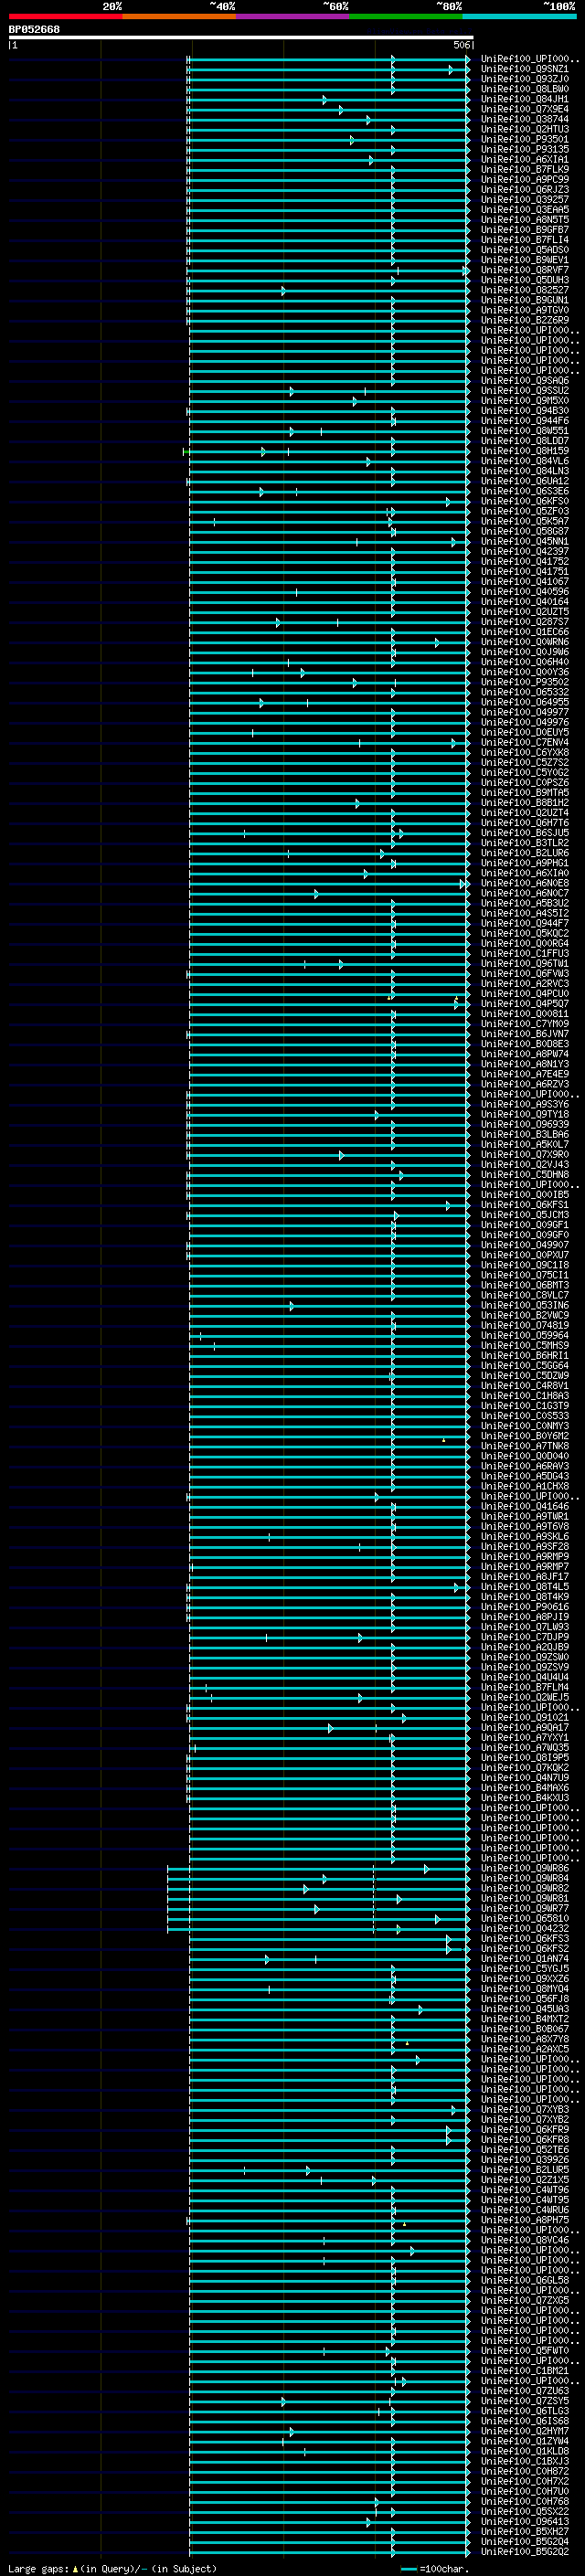Click hit name UniRef100_Q5FWT0
Screen dimensions: 585x2576
coord(525,2351)
